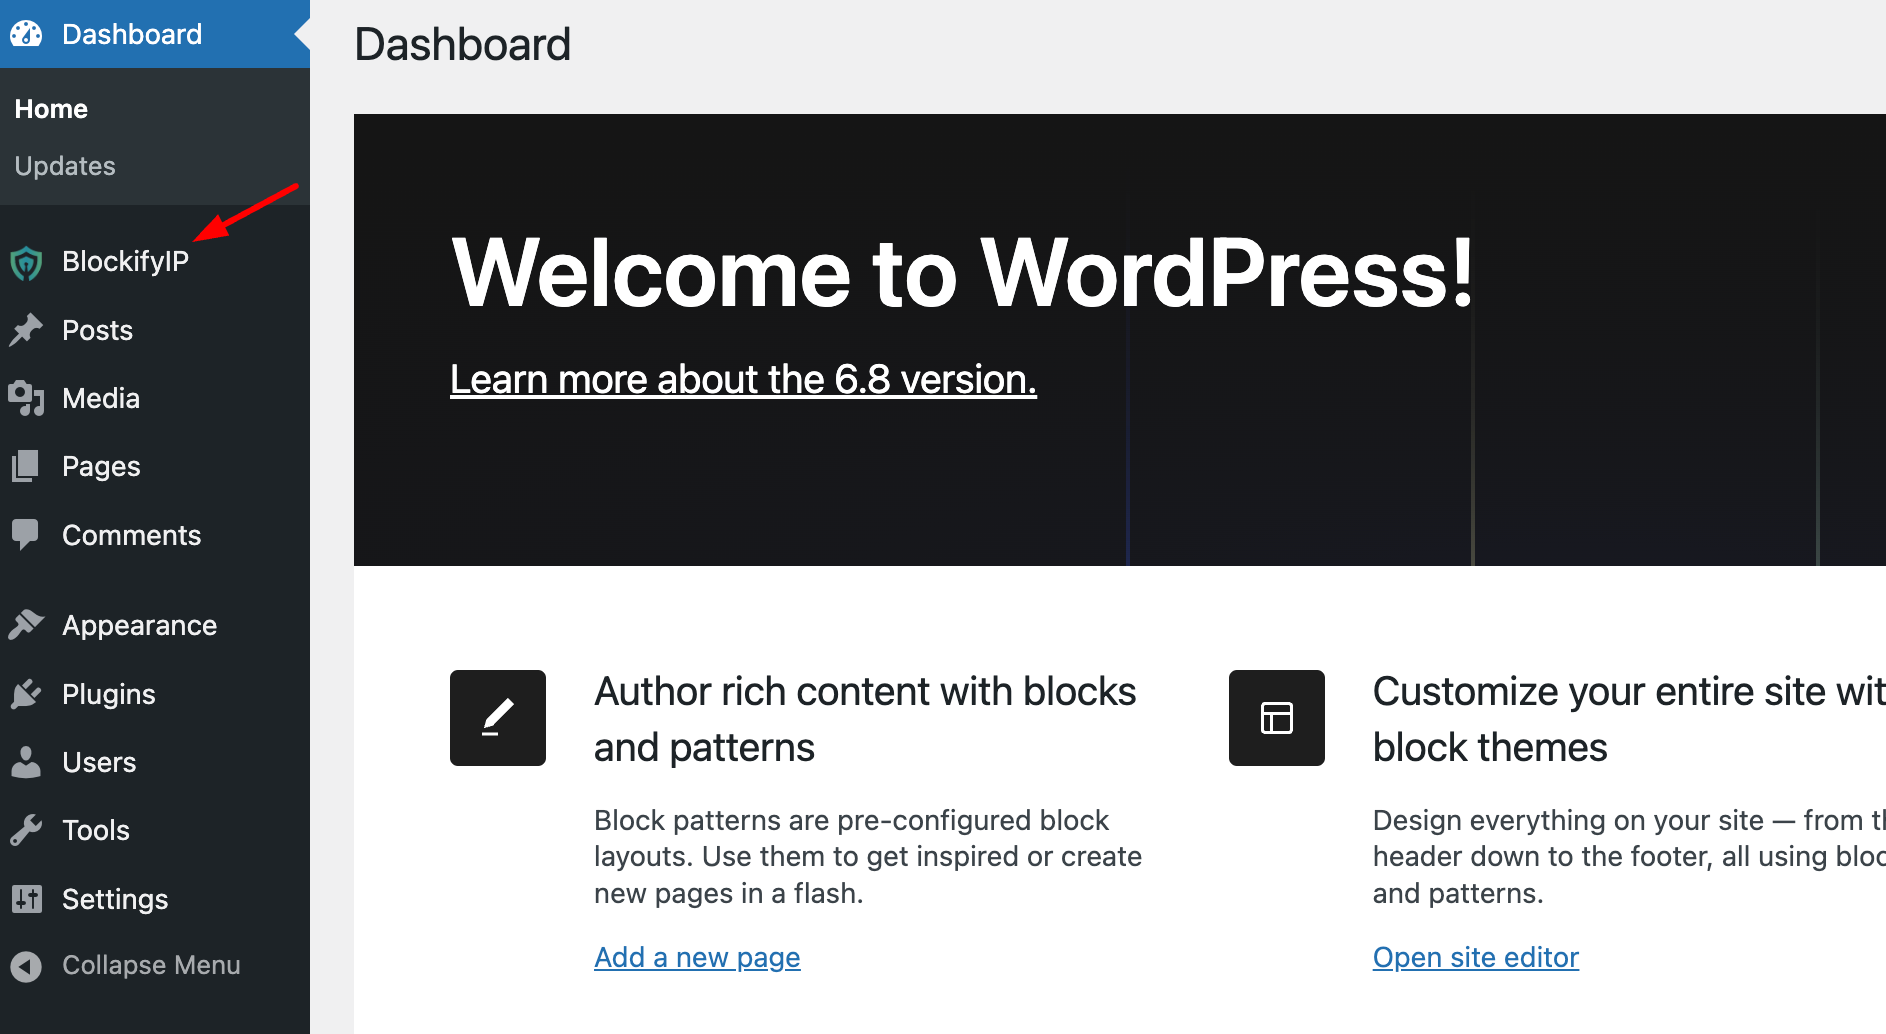Click 'Author rich content with blocks' heading
The image size is (1886, 1034).
(865, 720)
